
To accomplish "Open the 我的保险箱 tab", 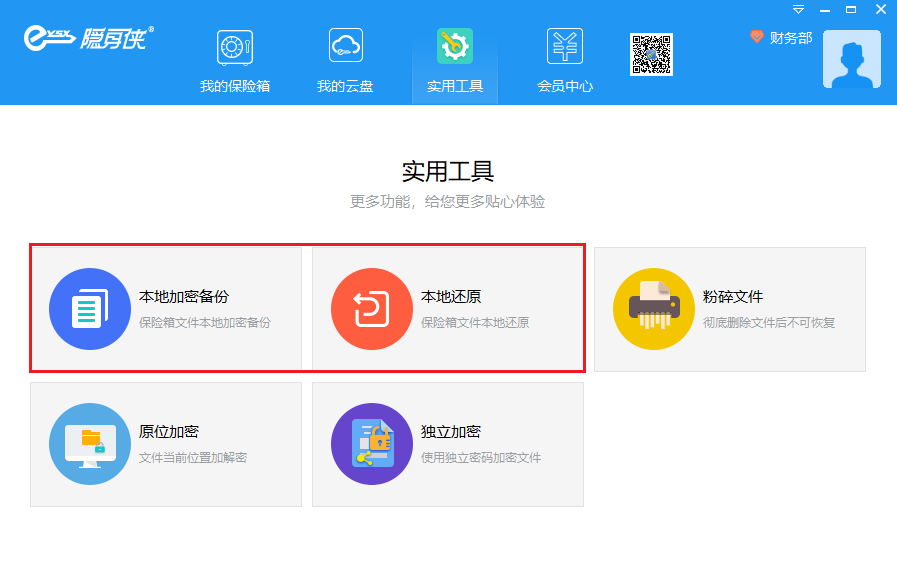I will [x=235, y=86].
